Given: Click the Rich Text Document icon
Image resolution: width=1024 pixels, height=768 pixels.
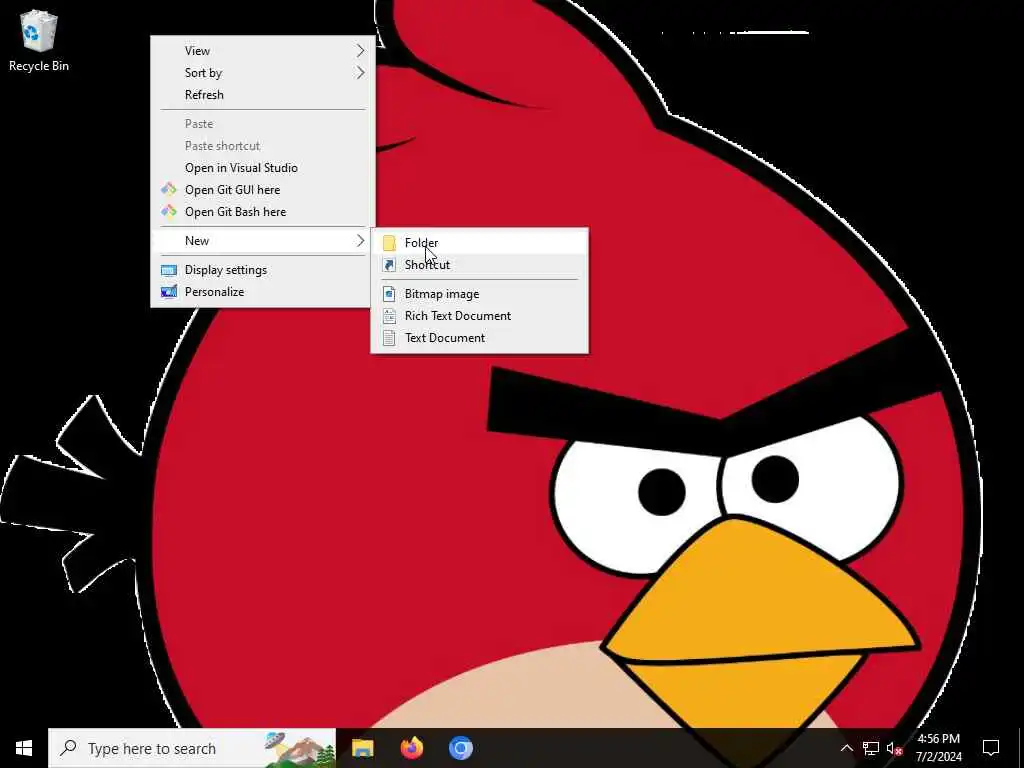Looking at the screenshot, I should 389,315.
